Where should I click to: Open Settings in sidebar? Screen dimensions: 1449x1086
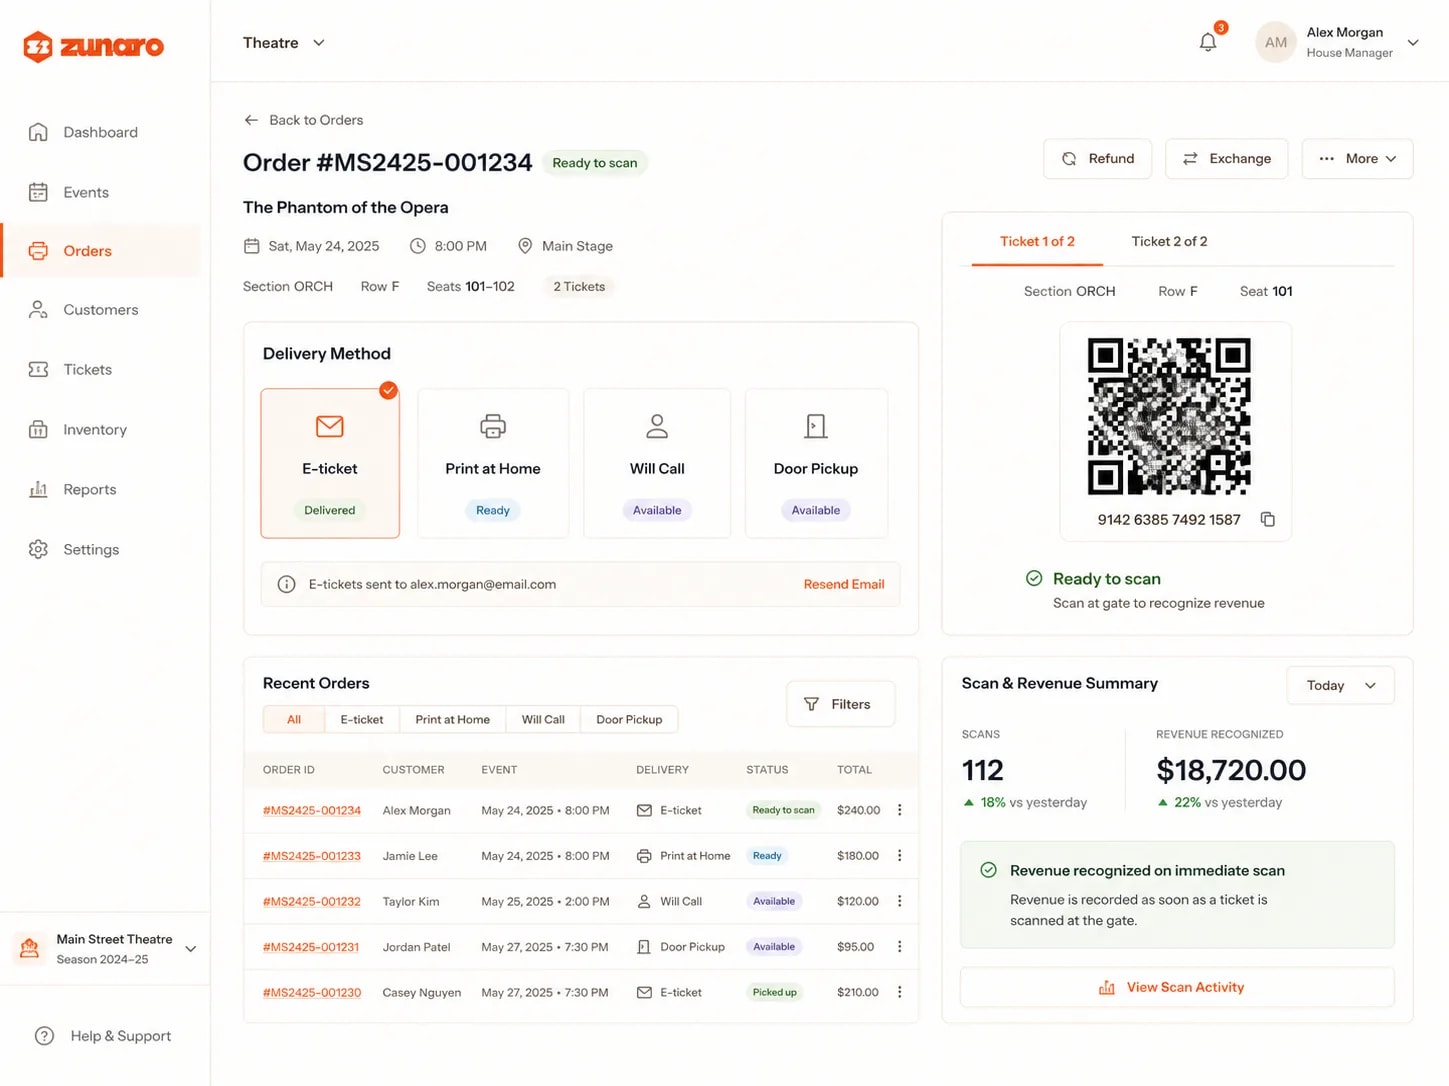[x=101, y=549]
